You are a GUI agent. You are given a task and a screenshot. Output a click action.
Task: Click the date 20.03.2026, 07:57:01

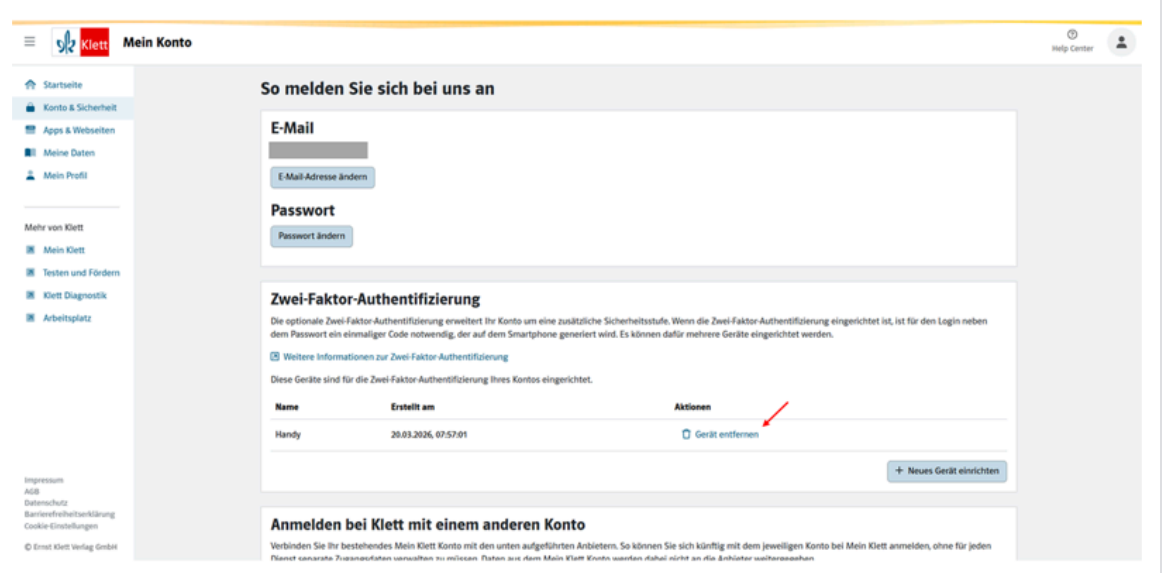click(429, 434)
